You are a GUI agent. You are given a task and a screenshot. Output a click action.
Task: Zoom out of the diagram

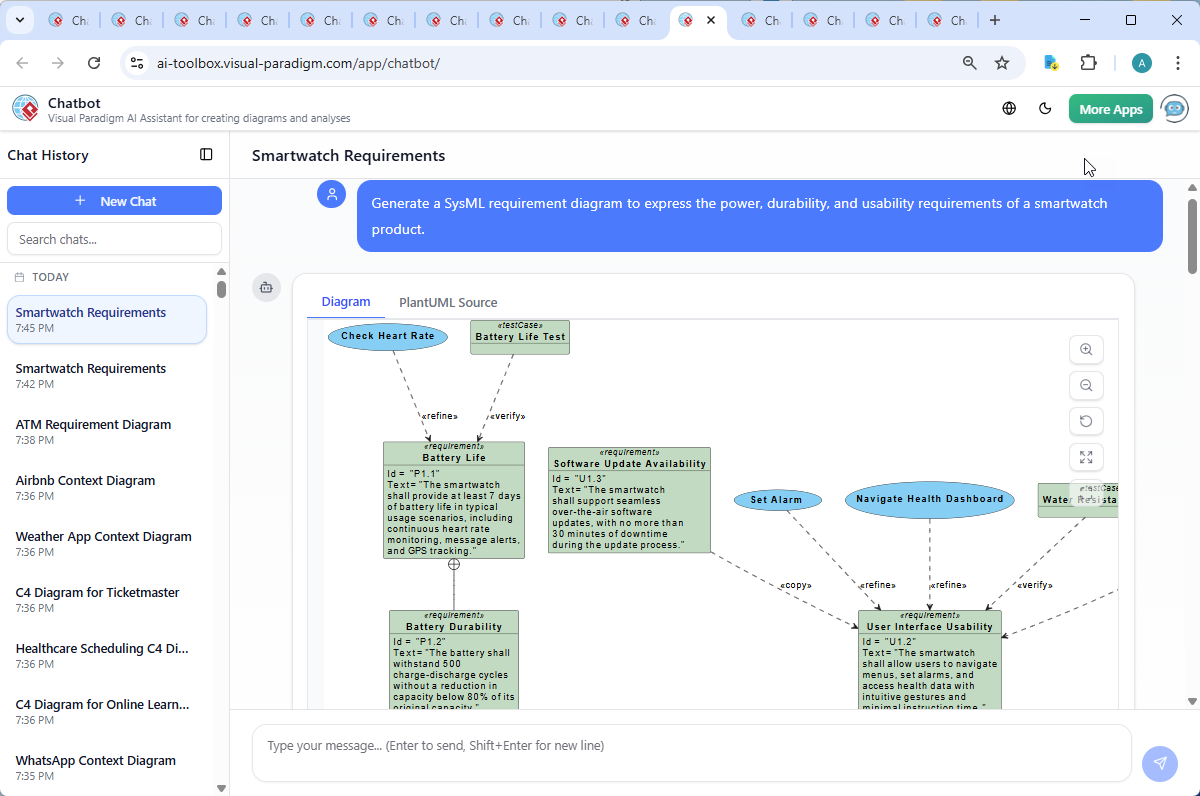[1086, 385]
